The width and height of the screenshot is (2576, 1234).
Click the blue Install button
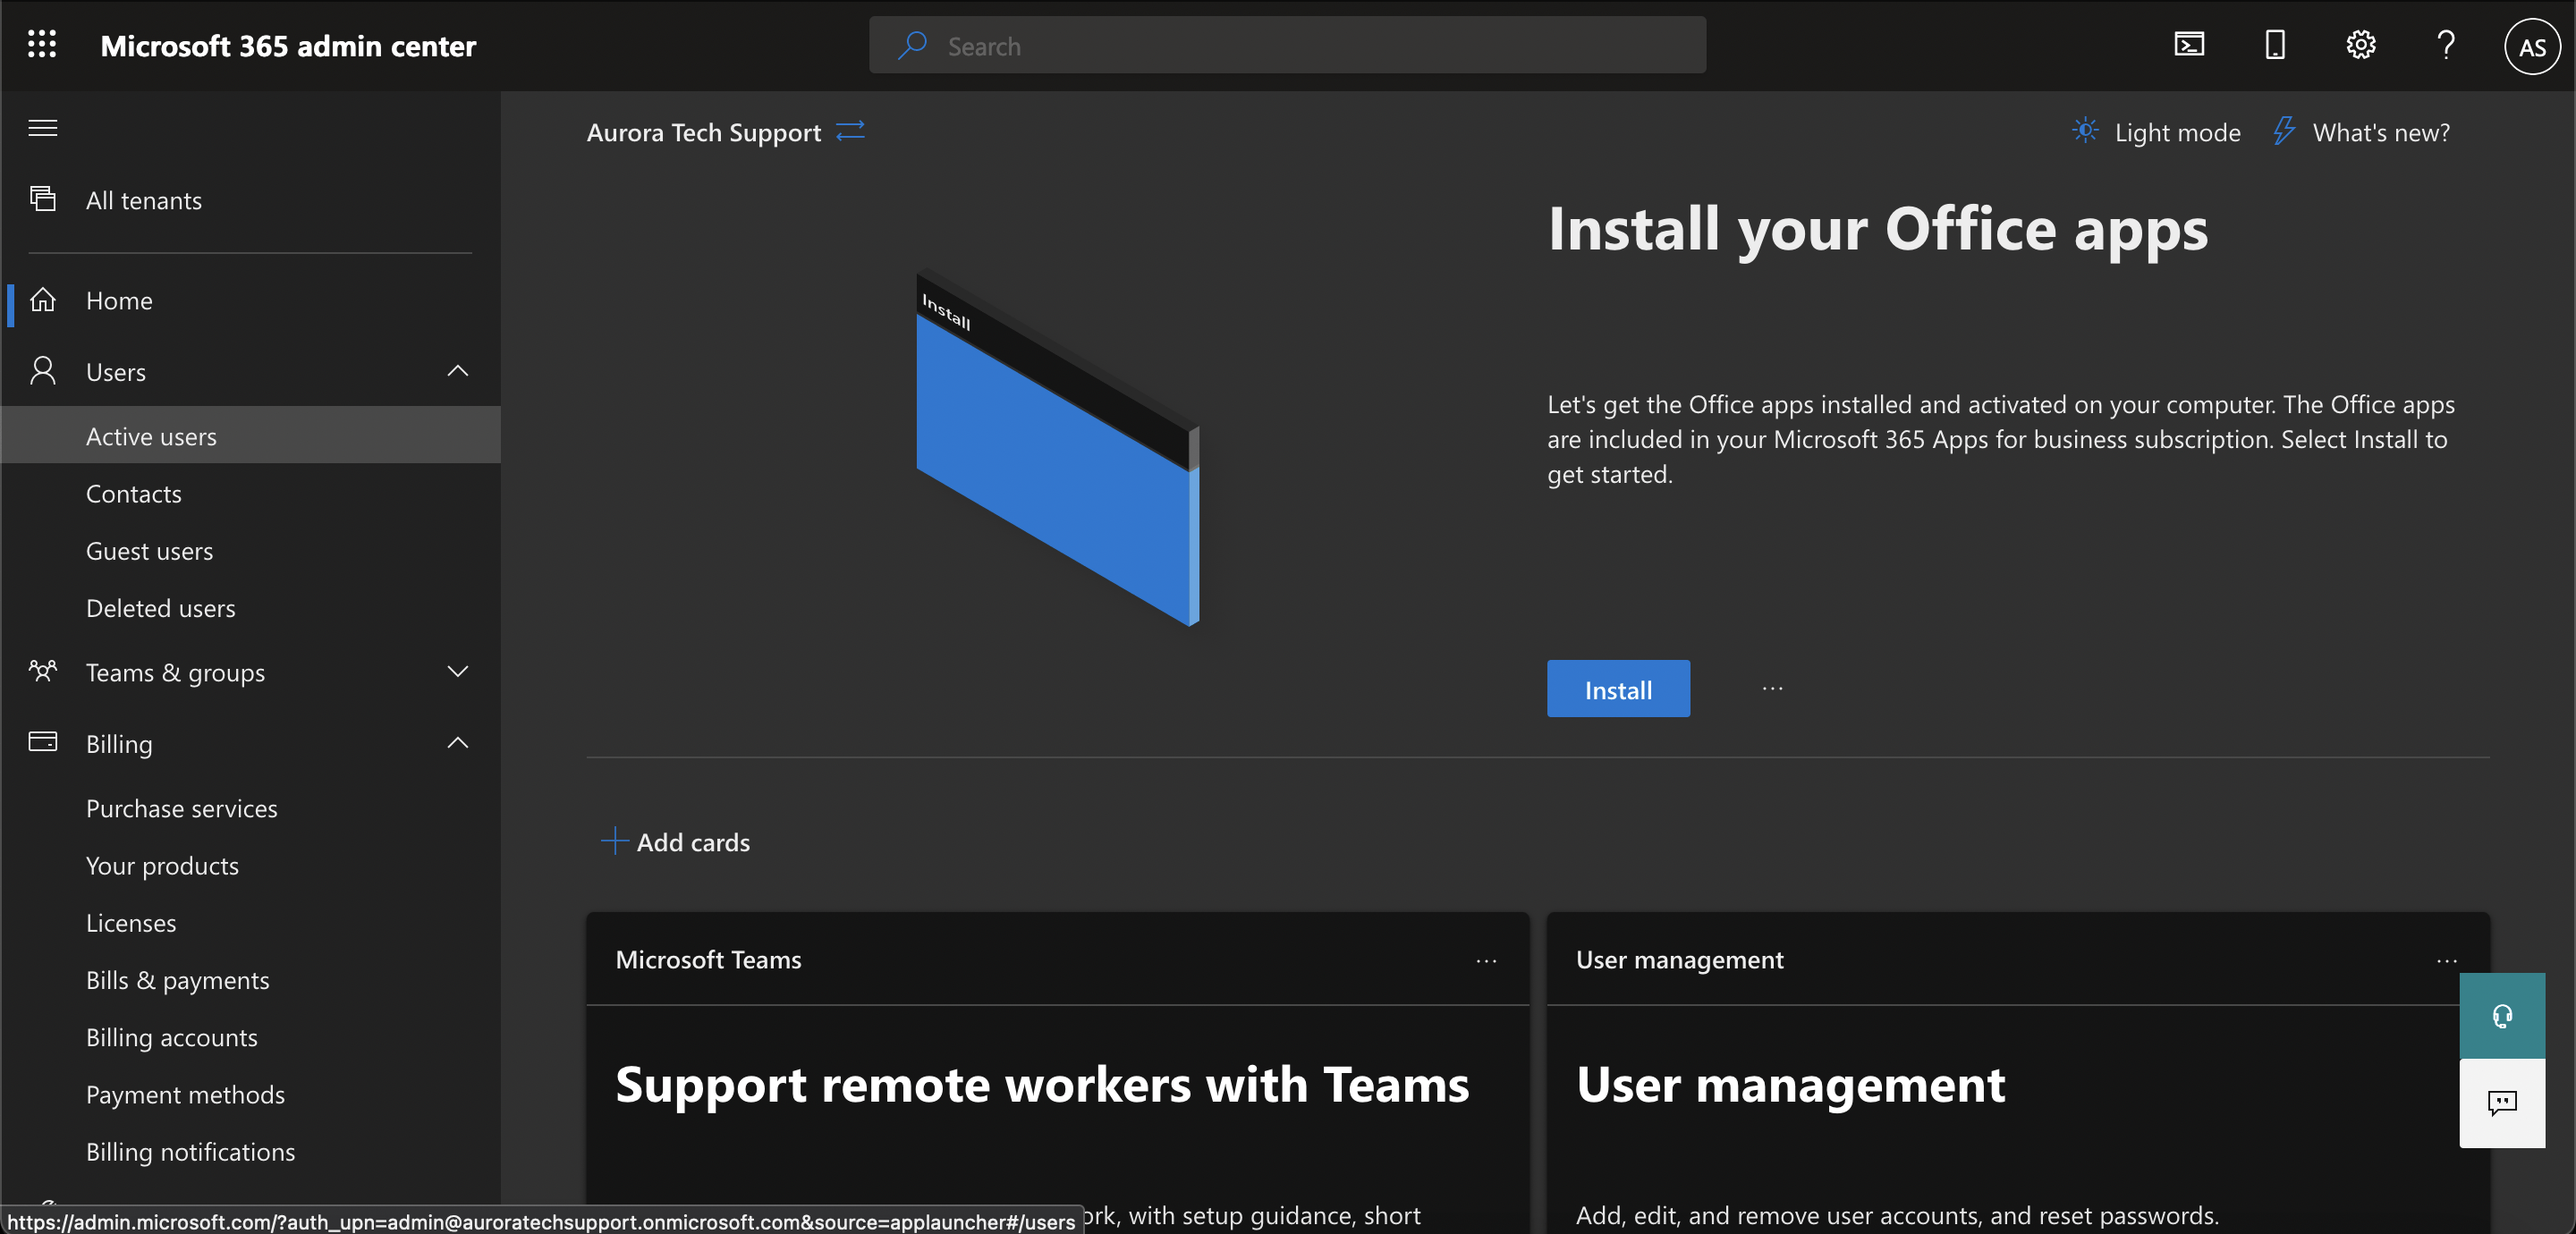click(x=1618, y=688)
